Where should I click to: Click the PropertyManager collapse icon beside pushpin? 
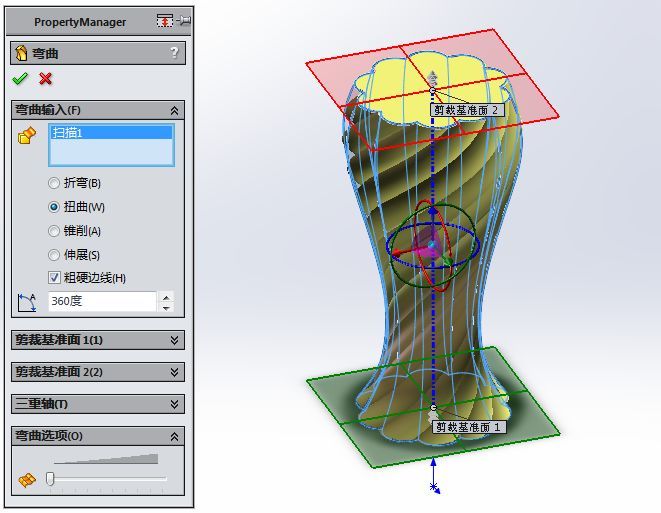tap(164, 20)
